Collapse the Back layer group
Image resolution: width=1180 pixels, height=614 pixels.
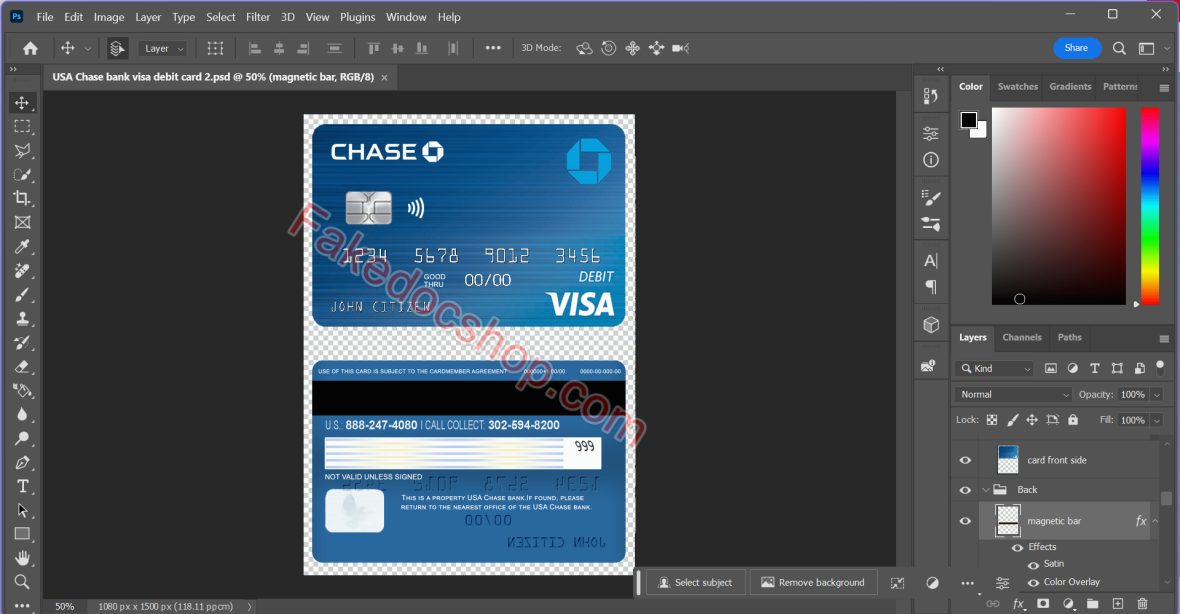[x=986, y=490]
